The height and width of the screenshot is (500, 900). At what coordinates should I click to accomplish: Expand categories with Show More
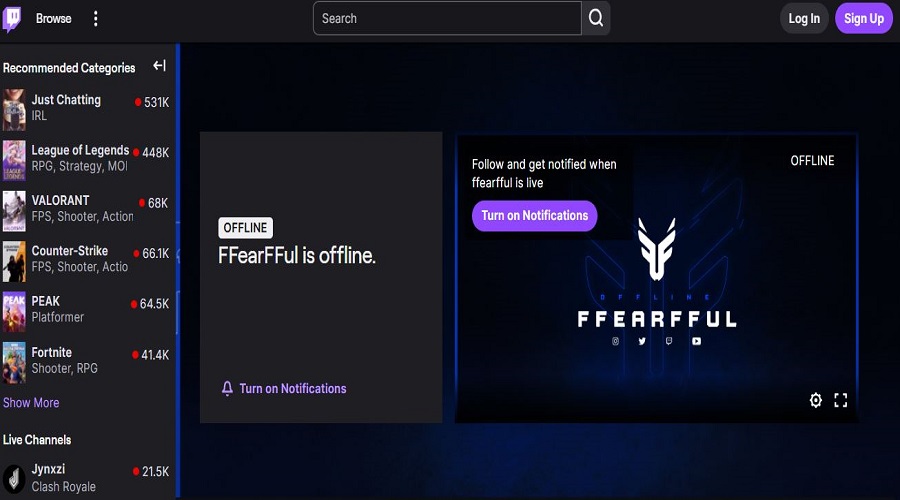pos(31,403)
